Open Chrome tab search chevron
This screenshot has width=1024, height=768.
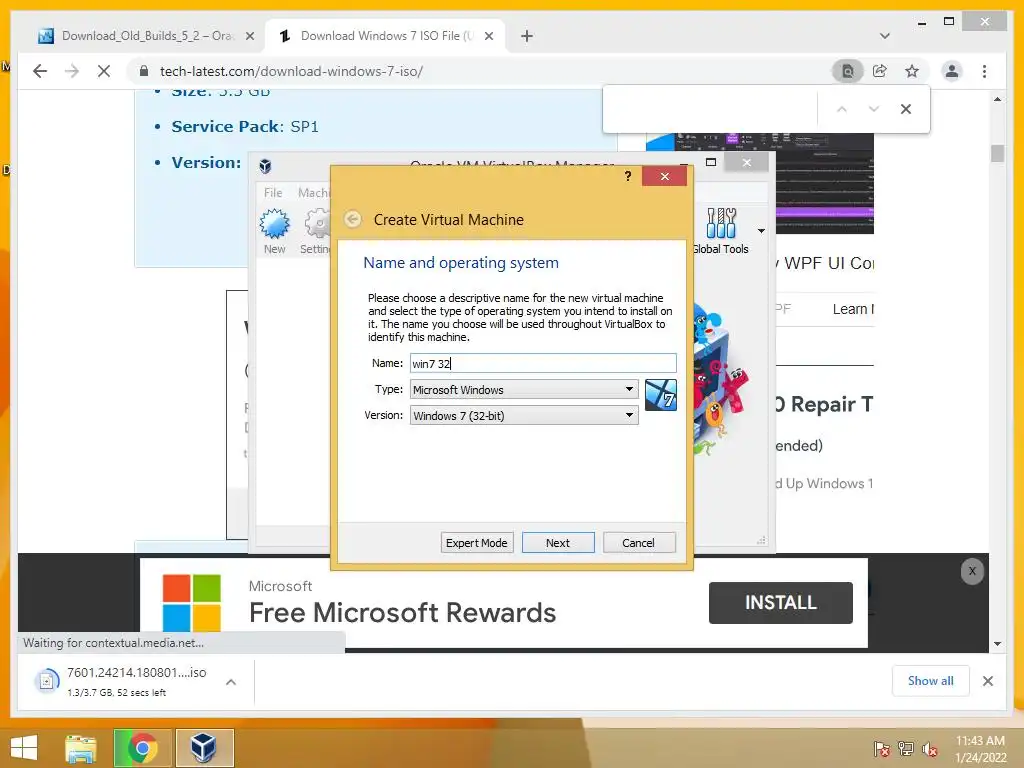click(x=884, y=36)
